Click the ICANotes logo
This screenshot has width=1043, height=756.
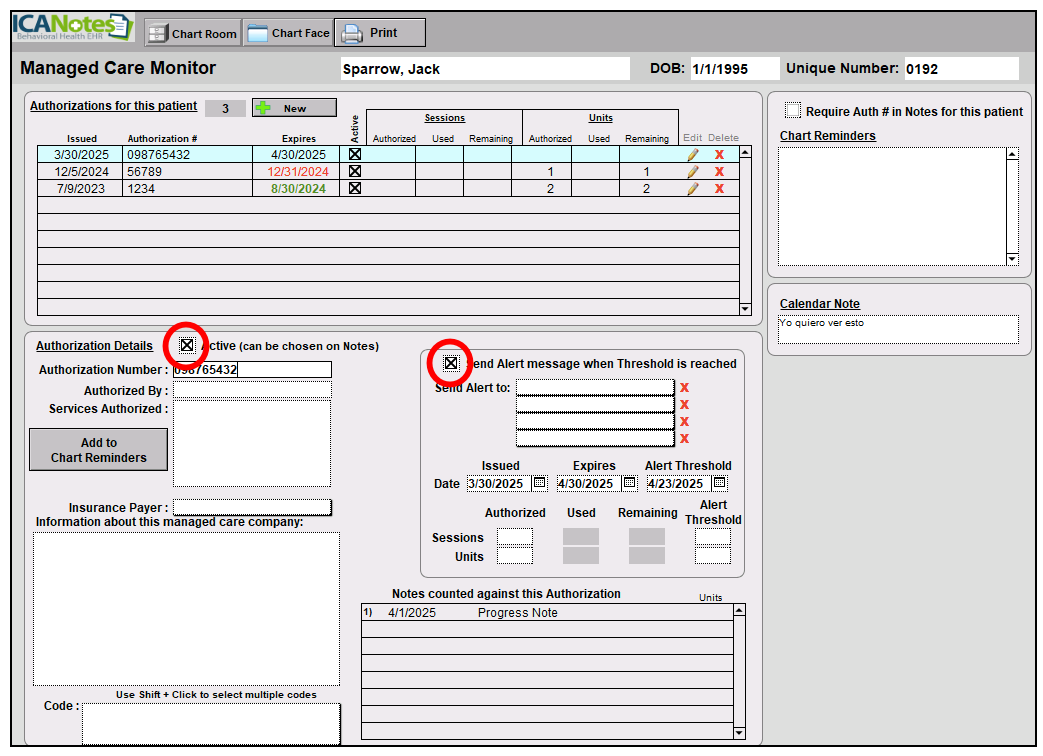[72, 27]
